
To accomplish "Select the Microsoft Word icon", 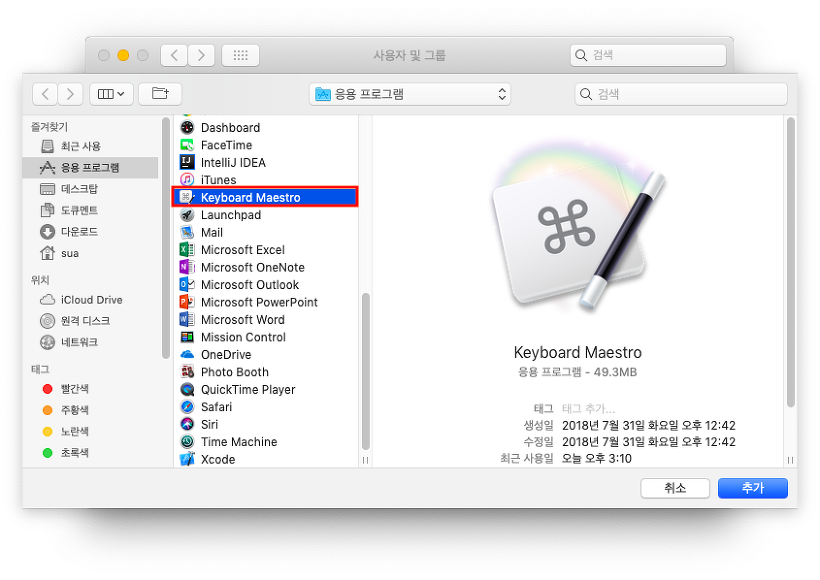I will pos(187,320).
